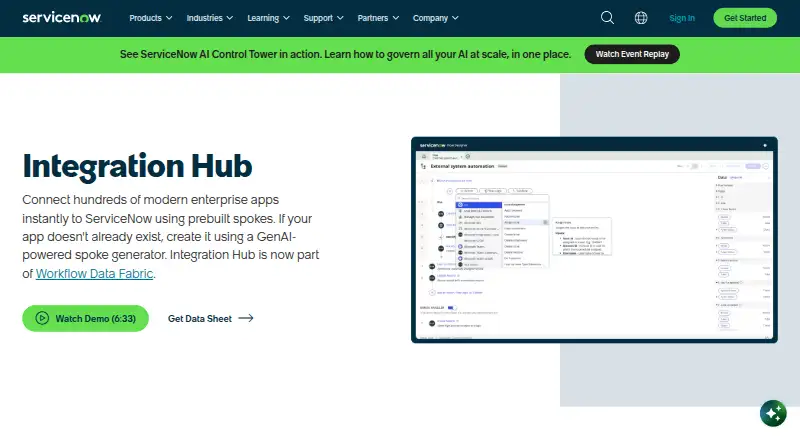Click the Integration Hub heading

[x=137, y=166]
